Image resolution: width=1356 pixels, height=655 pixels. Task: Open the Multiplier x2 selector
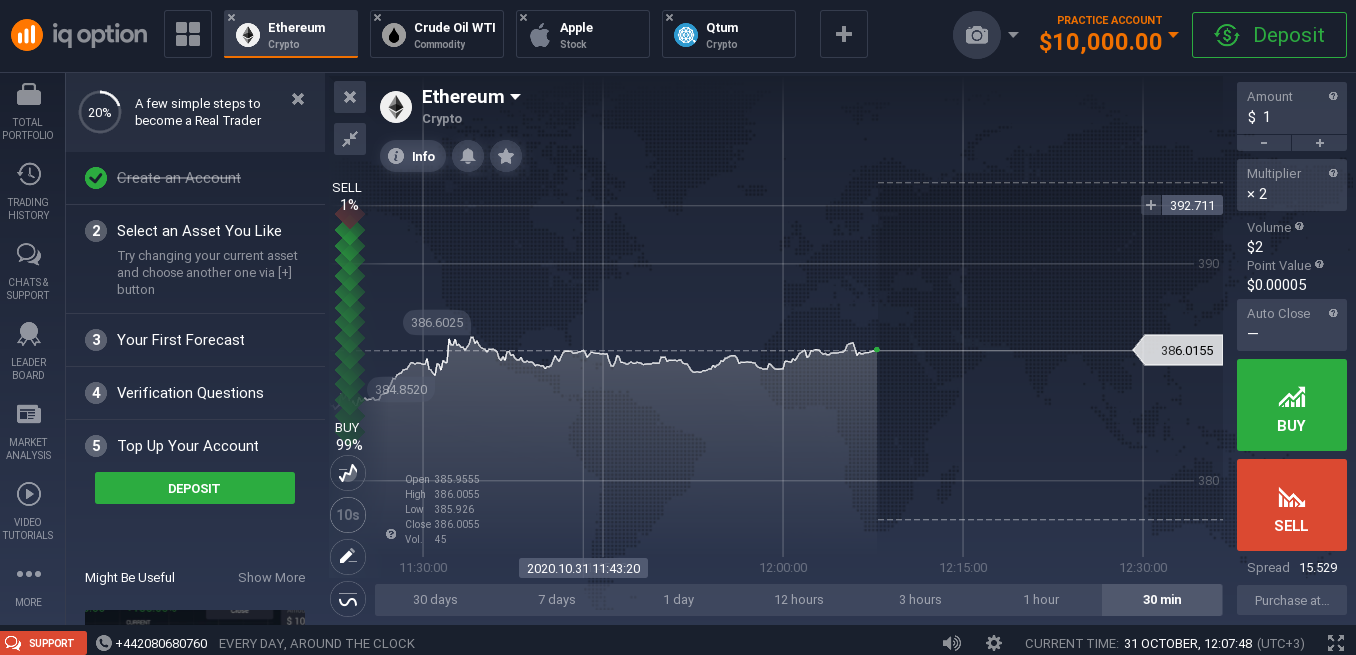[1291, 184]
